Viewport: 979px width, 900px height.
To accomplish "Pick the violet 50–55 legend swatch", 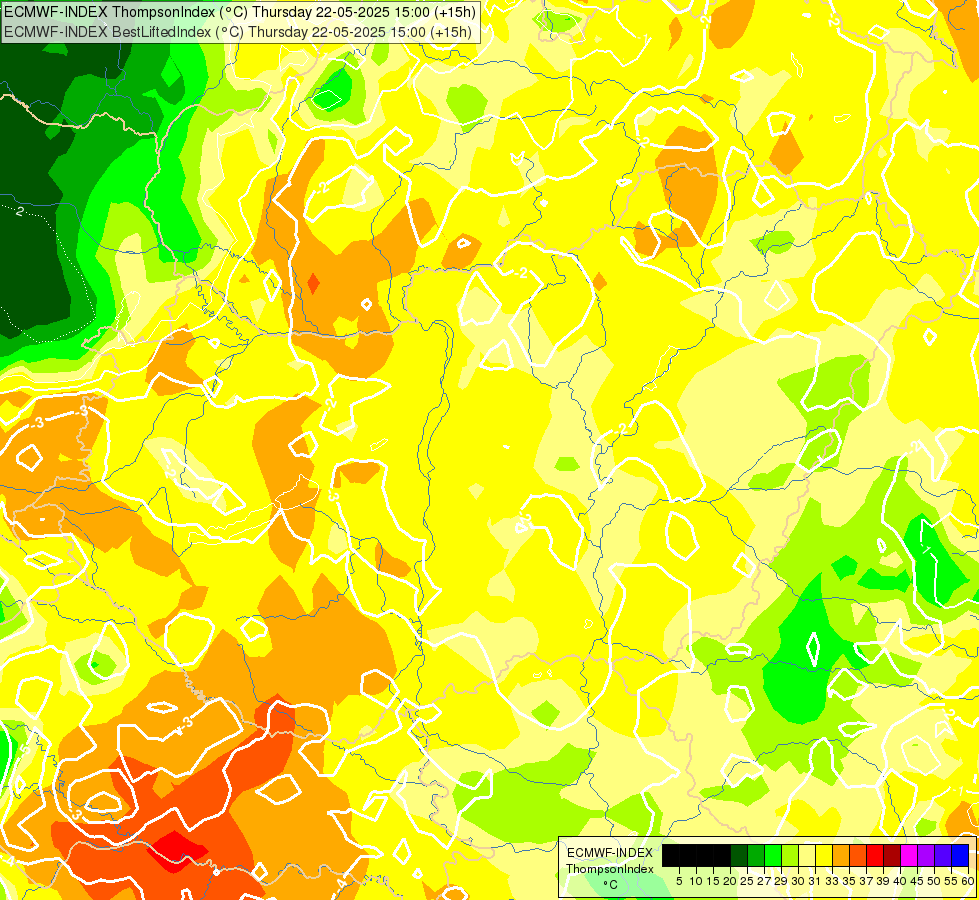I will tap(943, 856).
